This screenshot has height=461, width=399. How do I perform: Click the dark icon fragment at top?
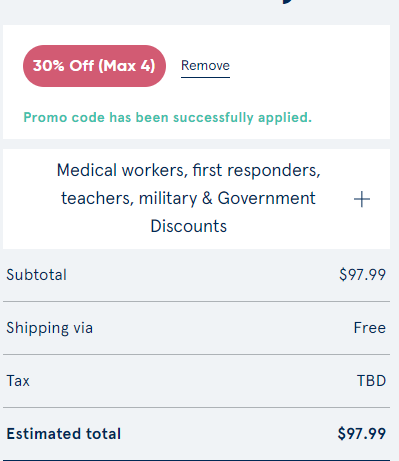(x=287, y=2)
